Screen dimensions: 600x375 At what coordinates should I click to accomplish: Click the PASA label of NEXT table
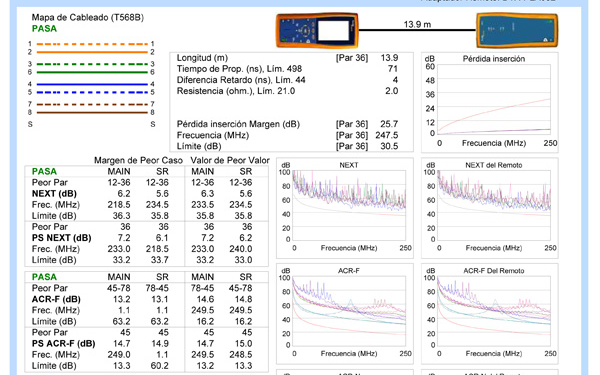44,171
